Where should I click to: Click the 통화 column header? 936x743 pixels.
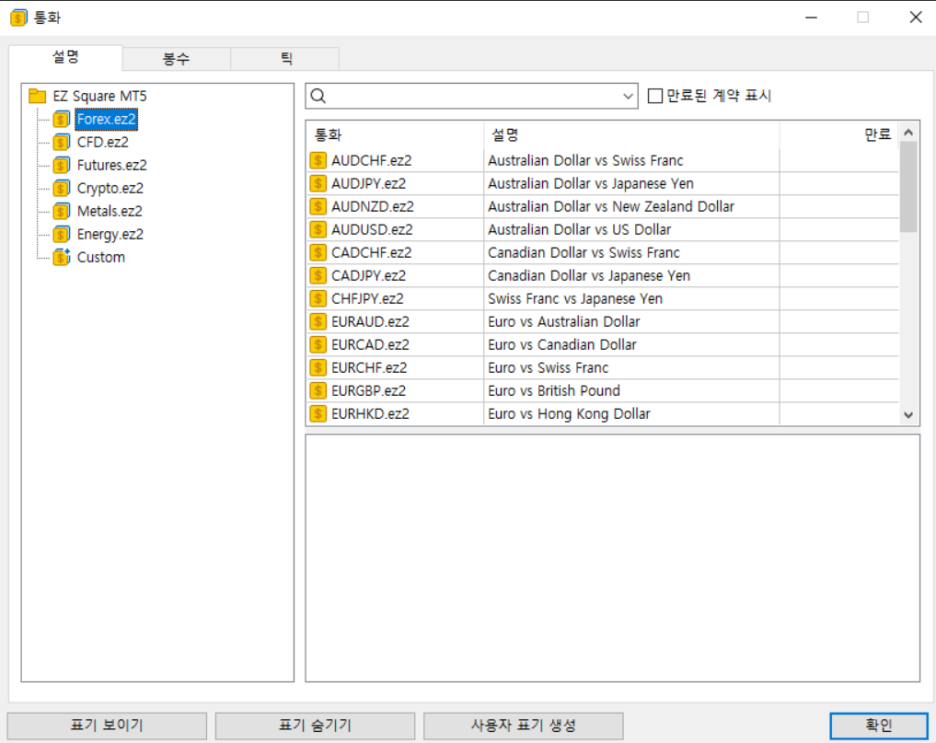click(395, 135)
